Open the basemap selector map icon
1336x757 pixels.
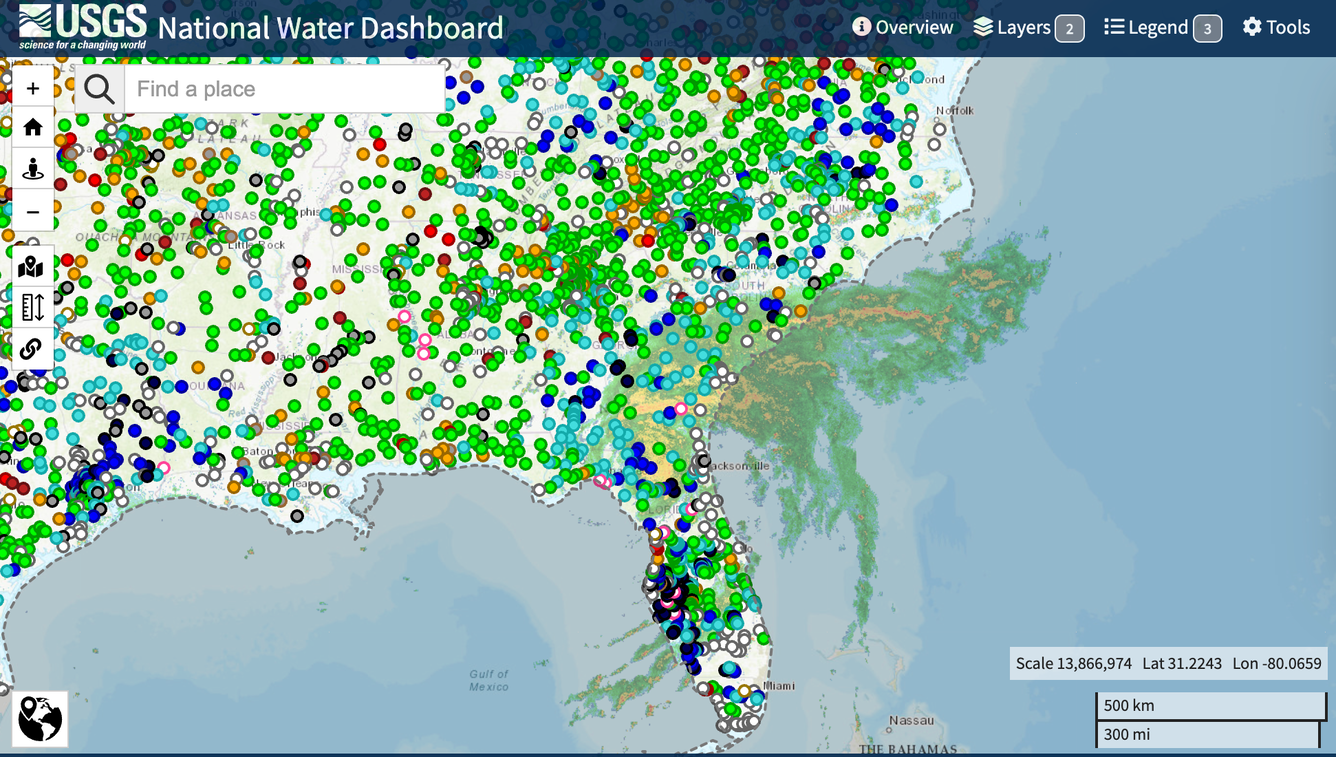(x=33, y=266)
